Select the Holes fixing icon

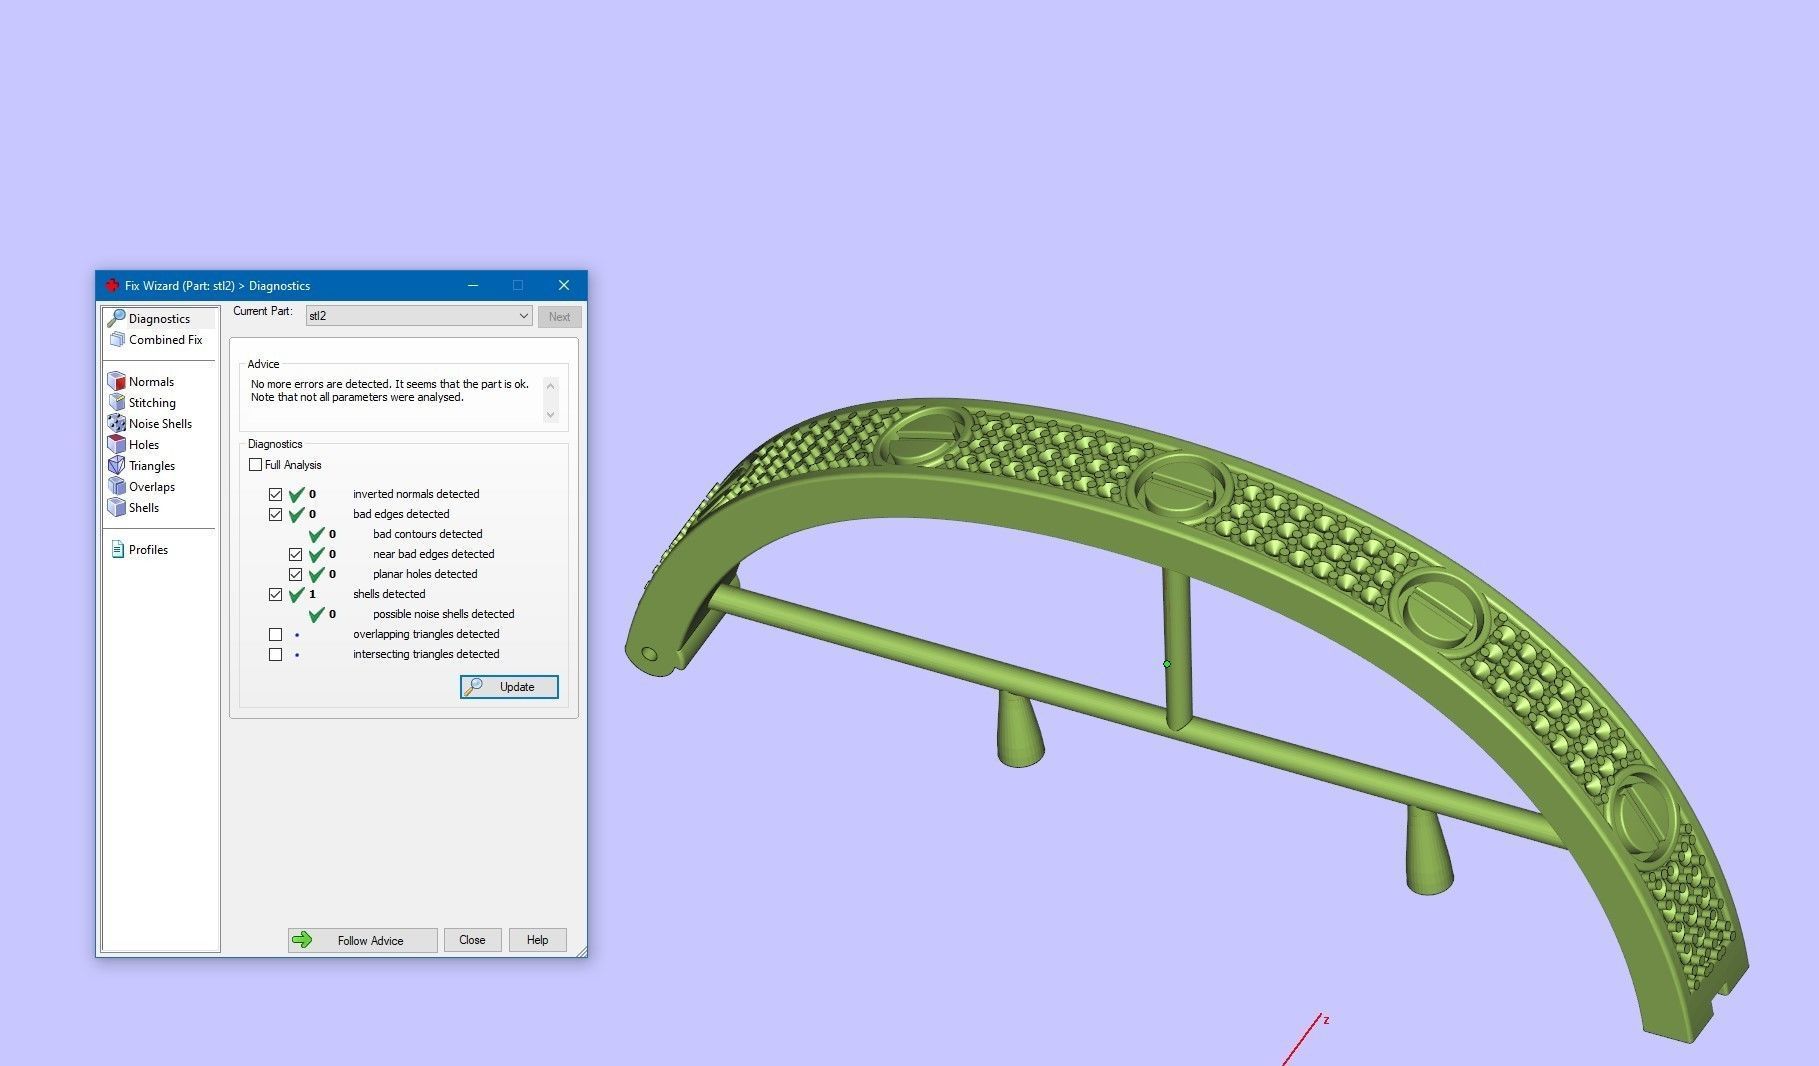coord(116,444)
